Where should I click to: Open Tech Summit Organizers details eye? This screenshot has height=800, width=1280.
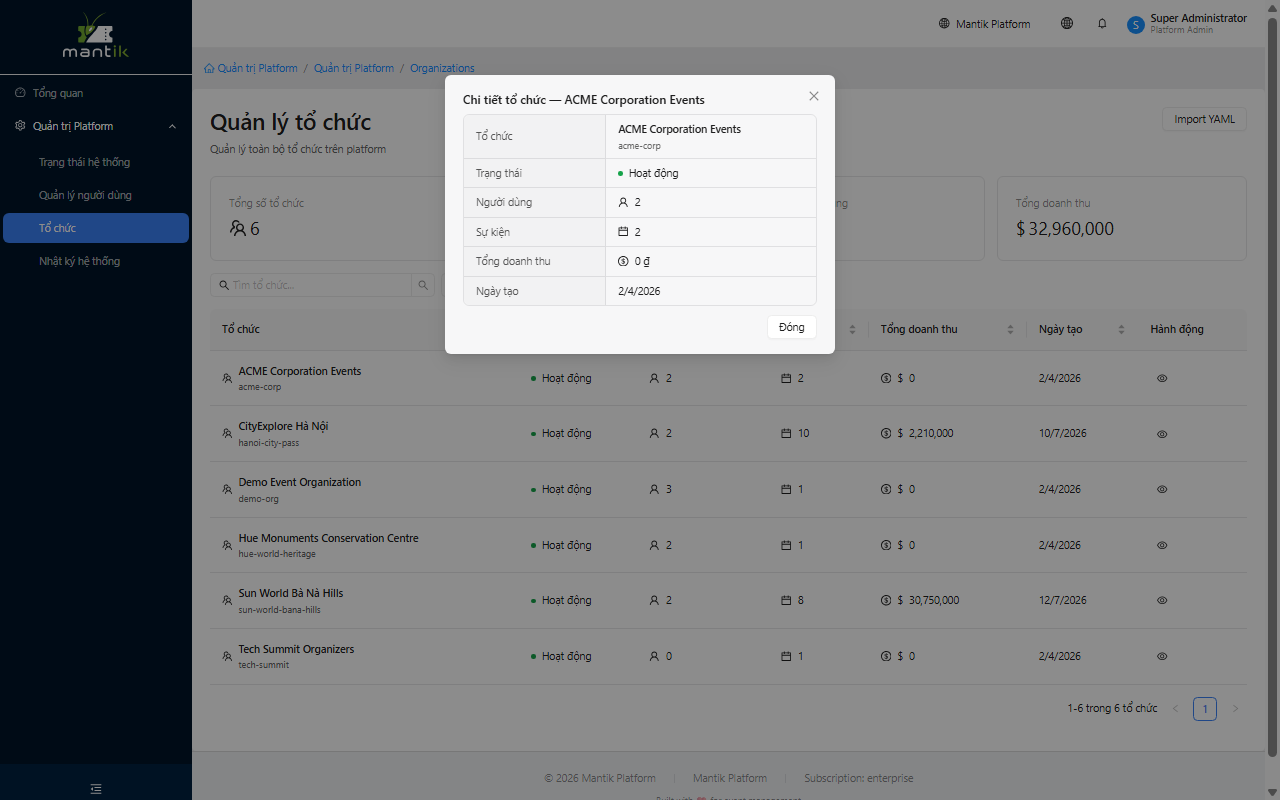(x=1162, y=657)
